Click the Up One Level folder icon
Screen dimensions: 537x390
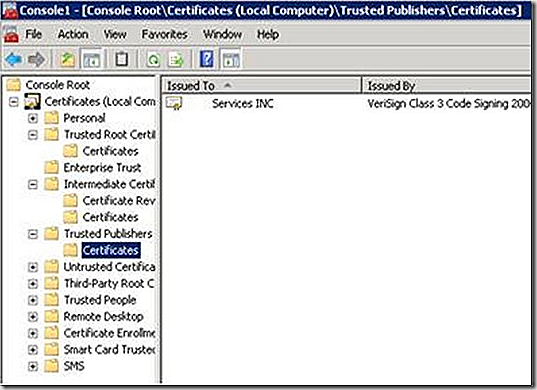(x=68, y=60)
